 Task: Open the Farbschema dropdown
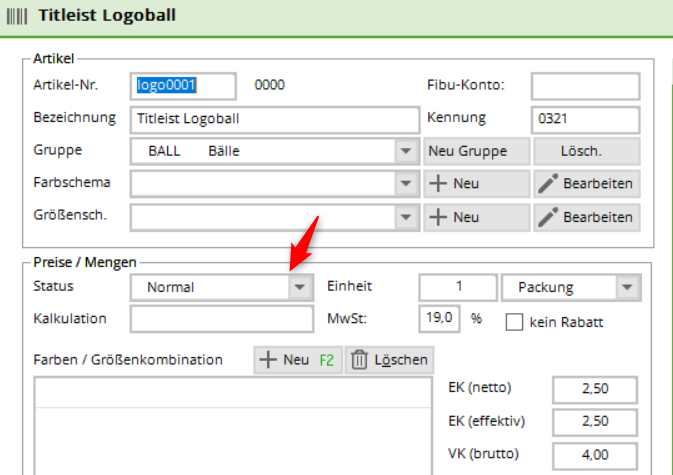[x=275, y=184]
